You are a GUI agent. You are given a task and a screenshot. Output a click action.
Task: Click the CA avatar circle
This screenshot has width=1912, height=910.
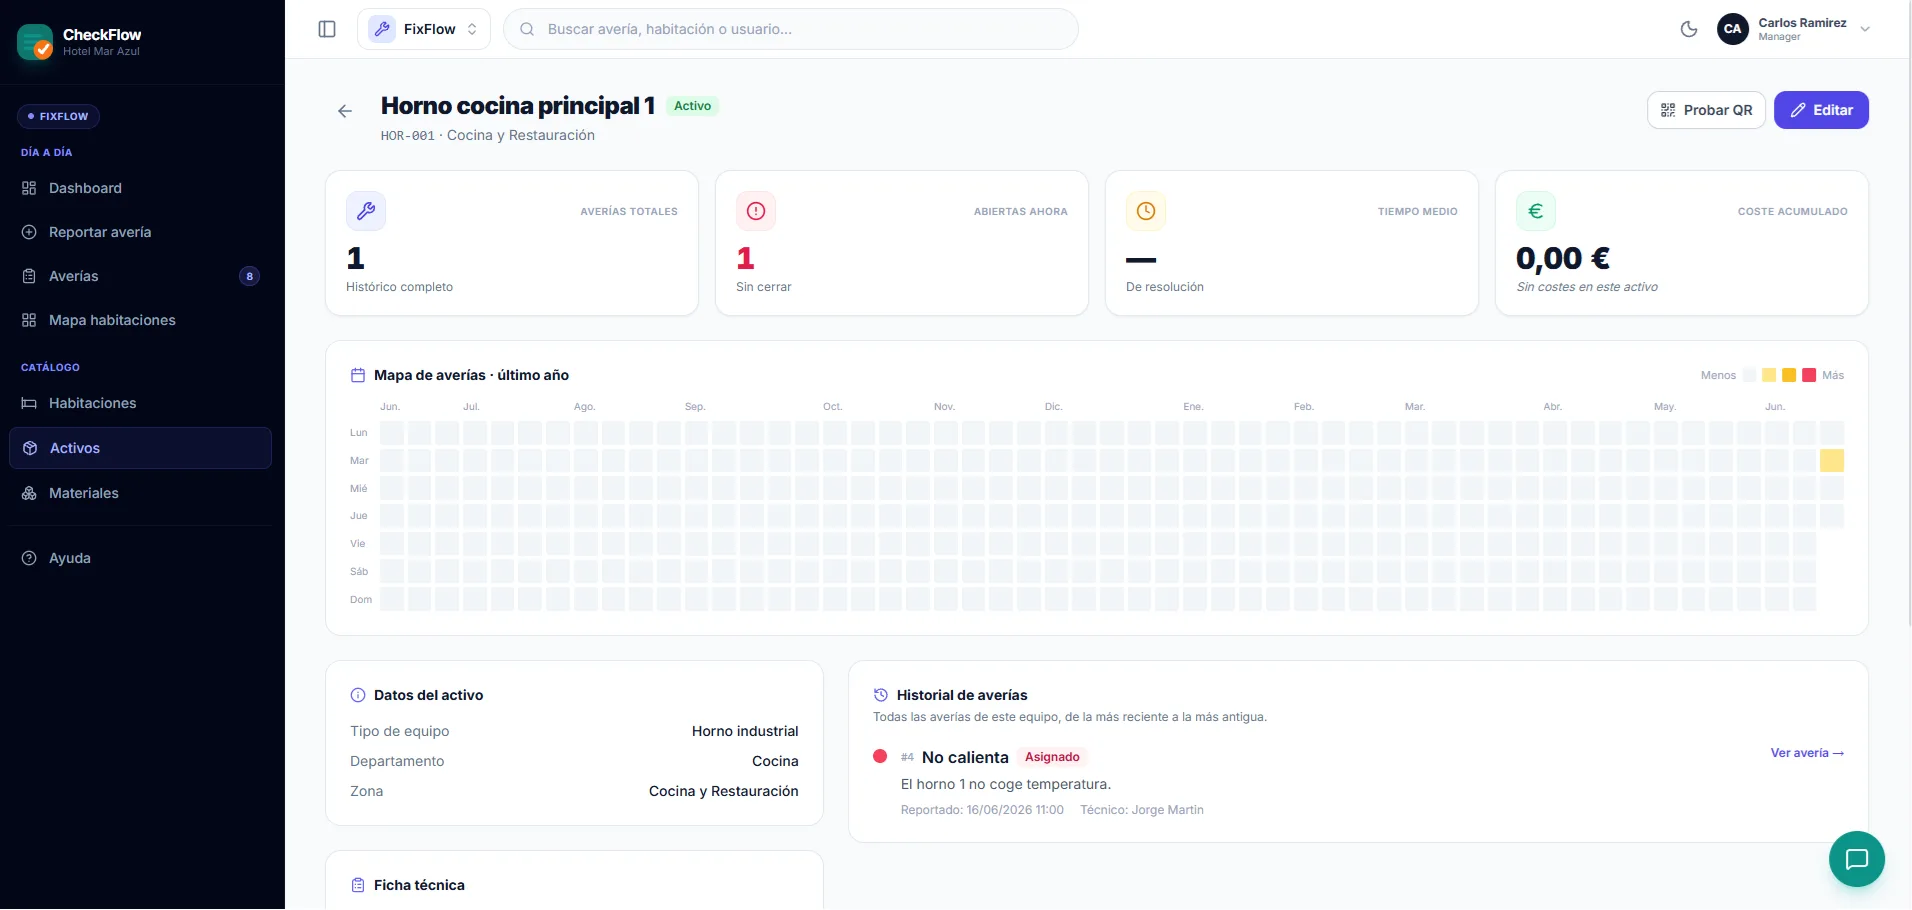[x=1733, y=29]
